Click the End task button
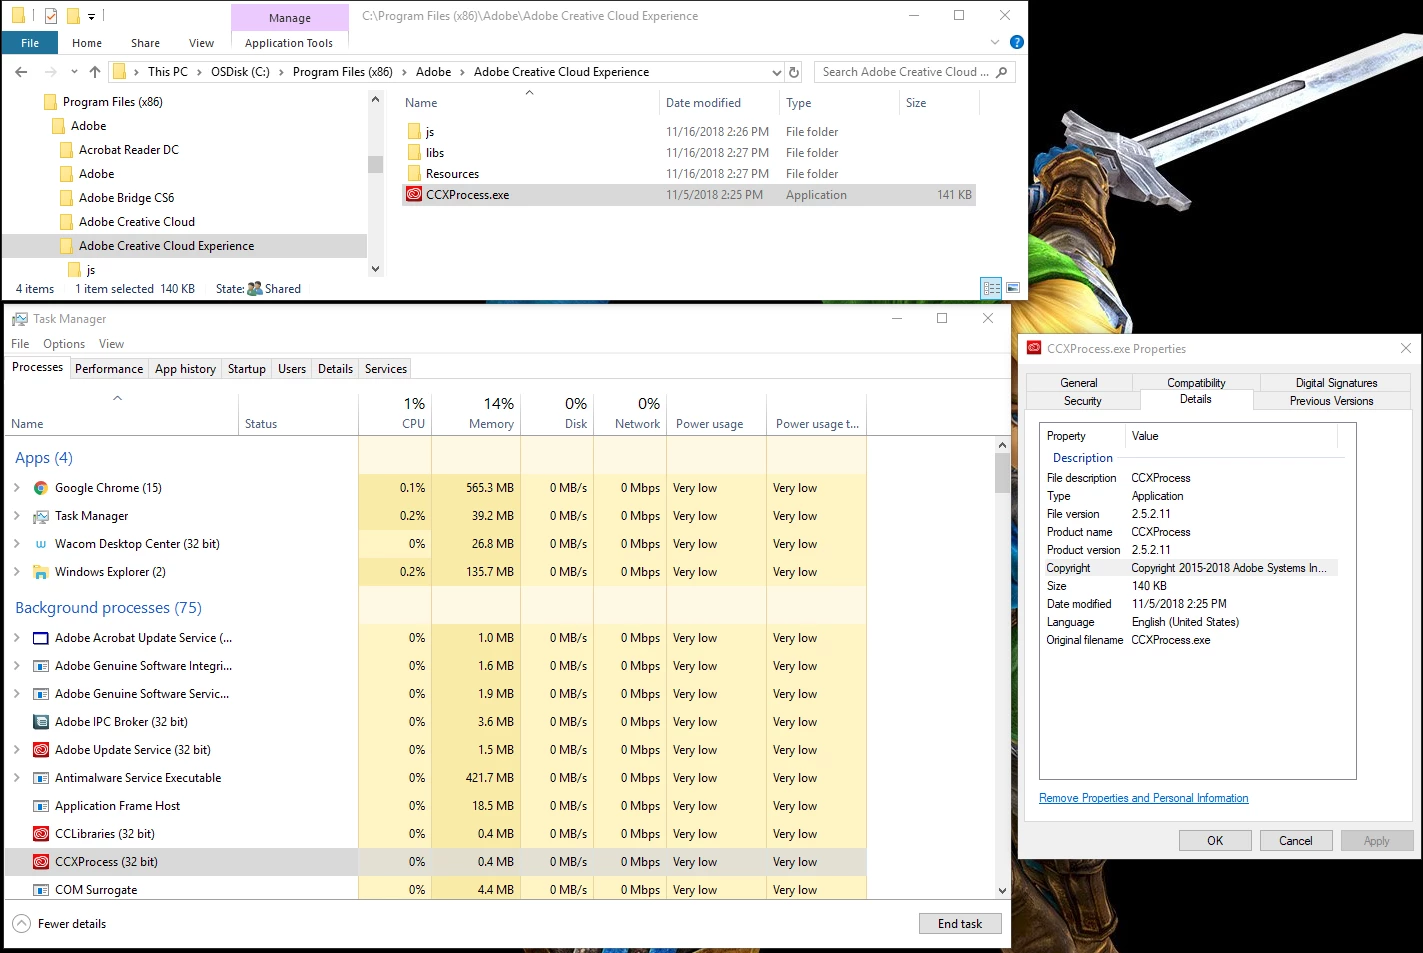Viewport: 1423px width, 953px height. click(960, 924)
